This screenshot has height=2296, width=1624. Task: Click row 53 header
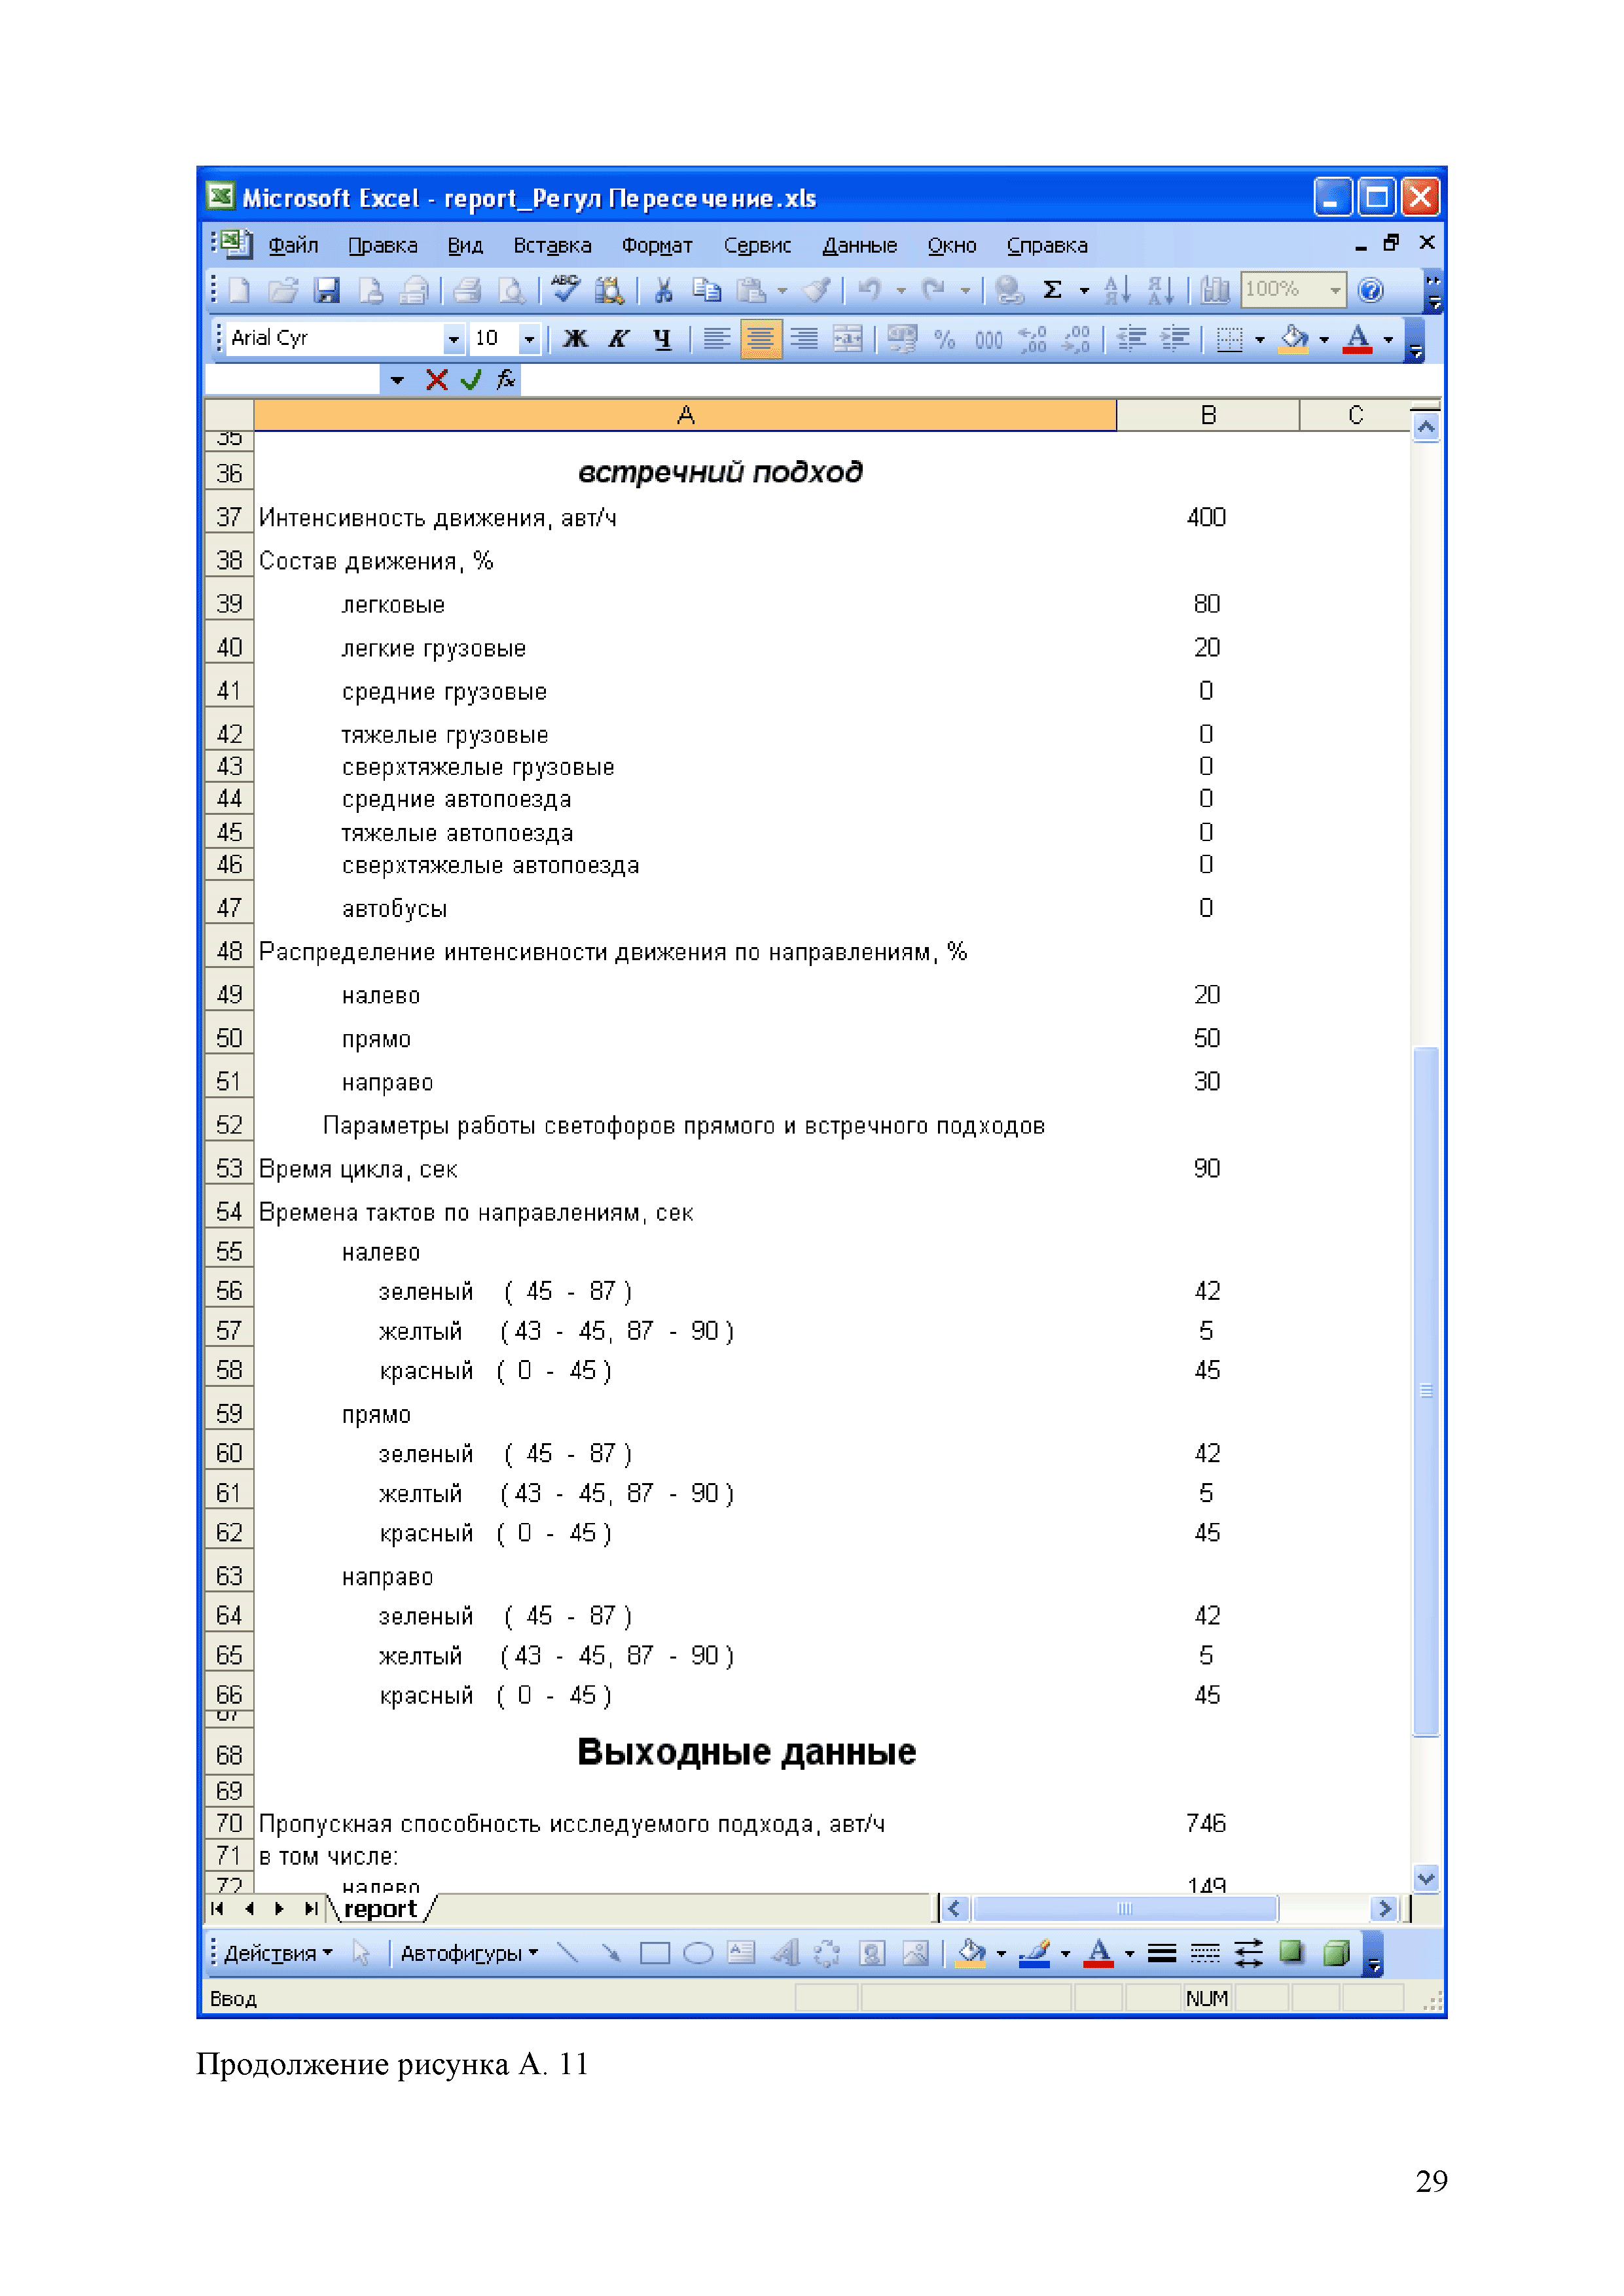pos(229,1168)
